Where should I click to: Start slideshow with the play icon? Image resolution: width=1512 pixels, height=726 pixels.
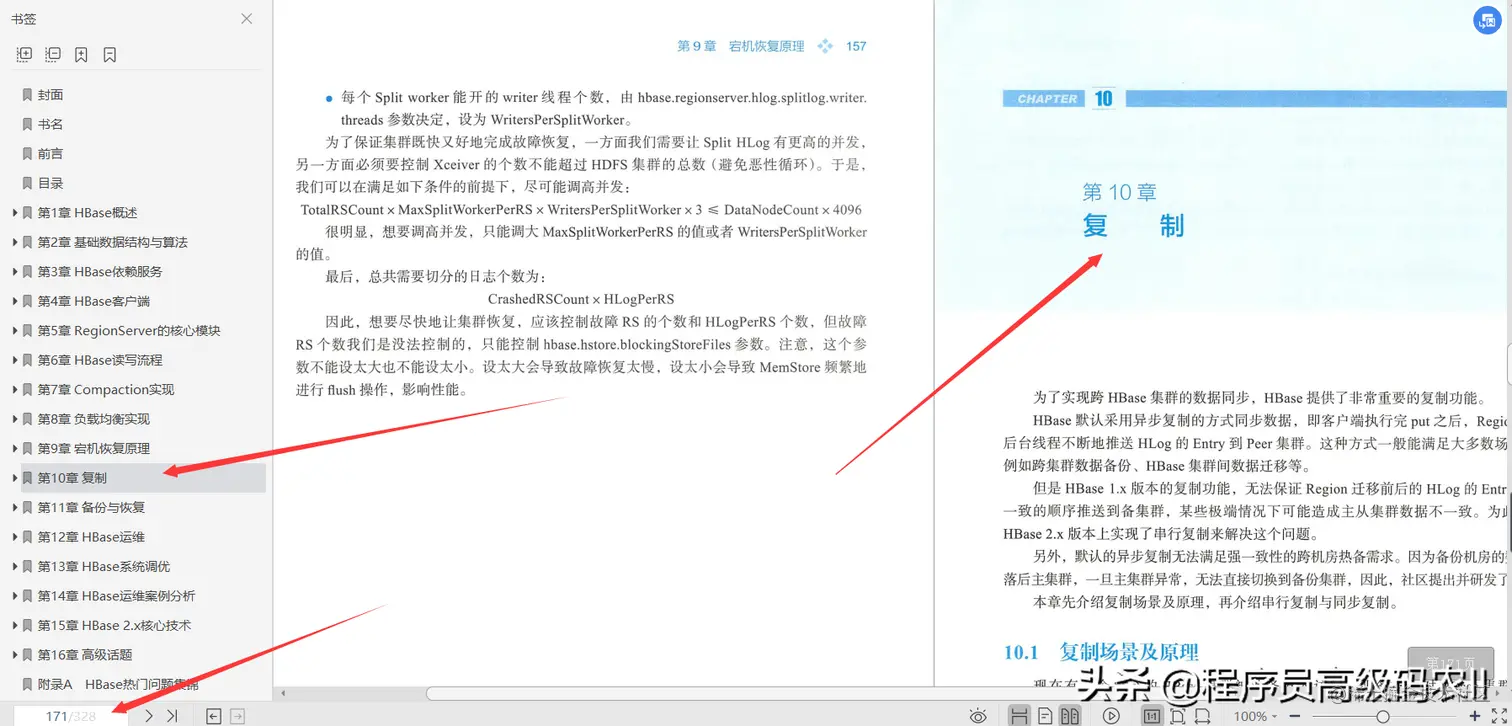pos(1110,715)
